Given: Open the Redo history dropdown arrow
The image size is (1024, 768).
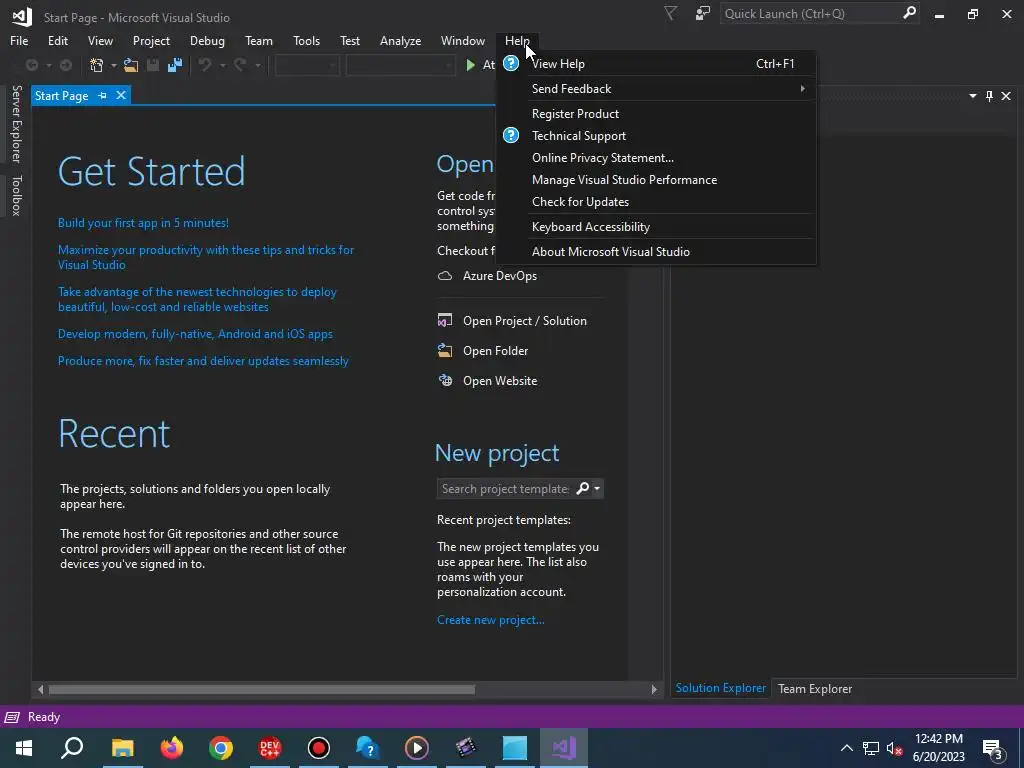Looking at the screenshot, I should 257,65.
